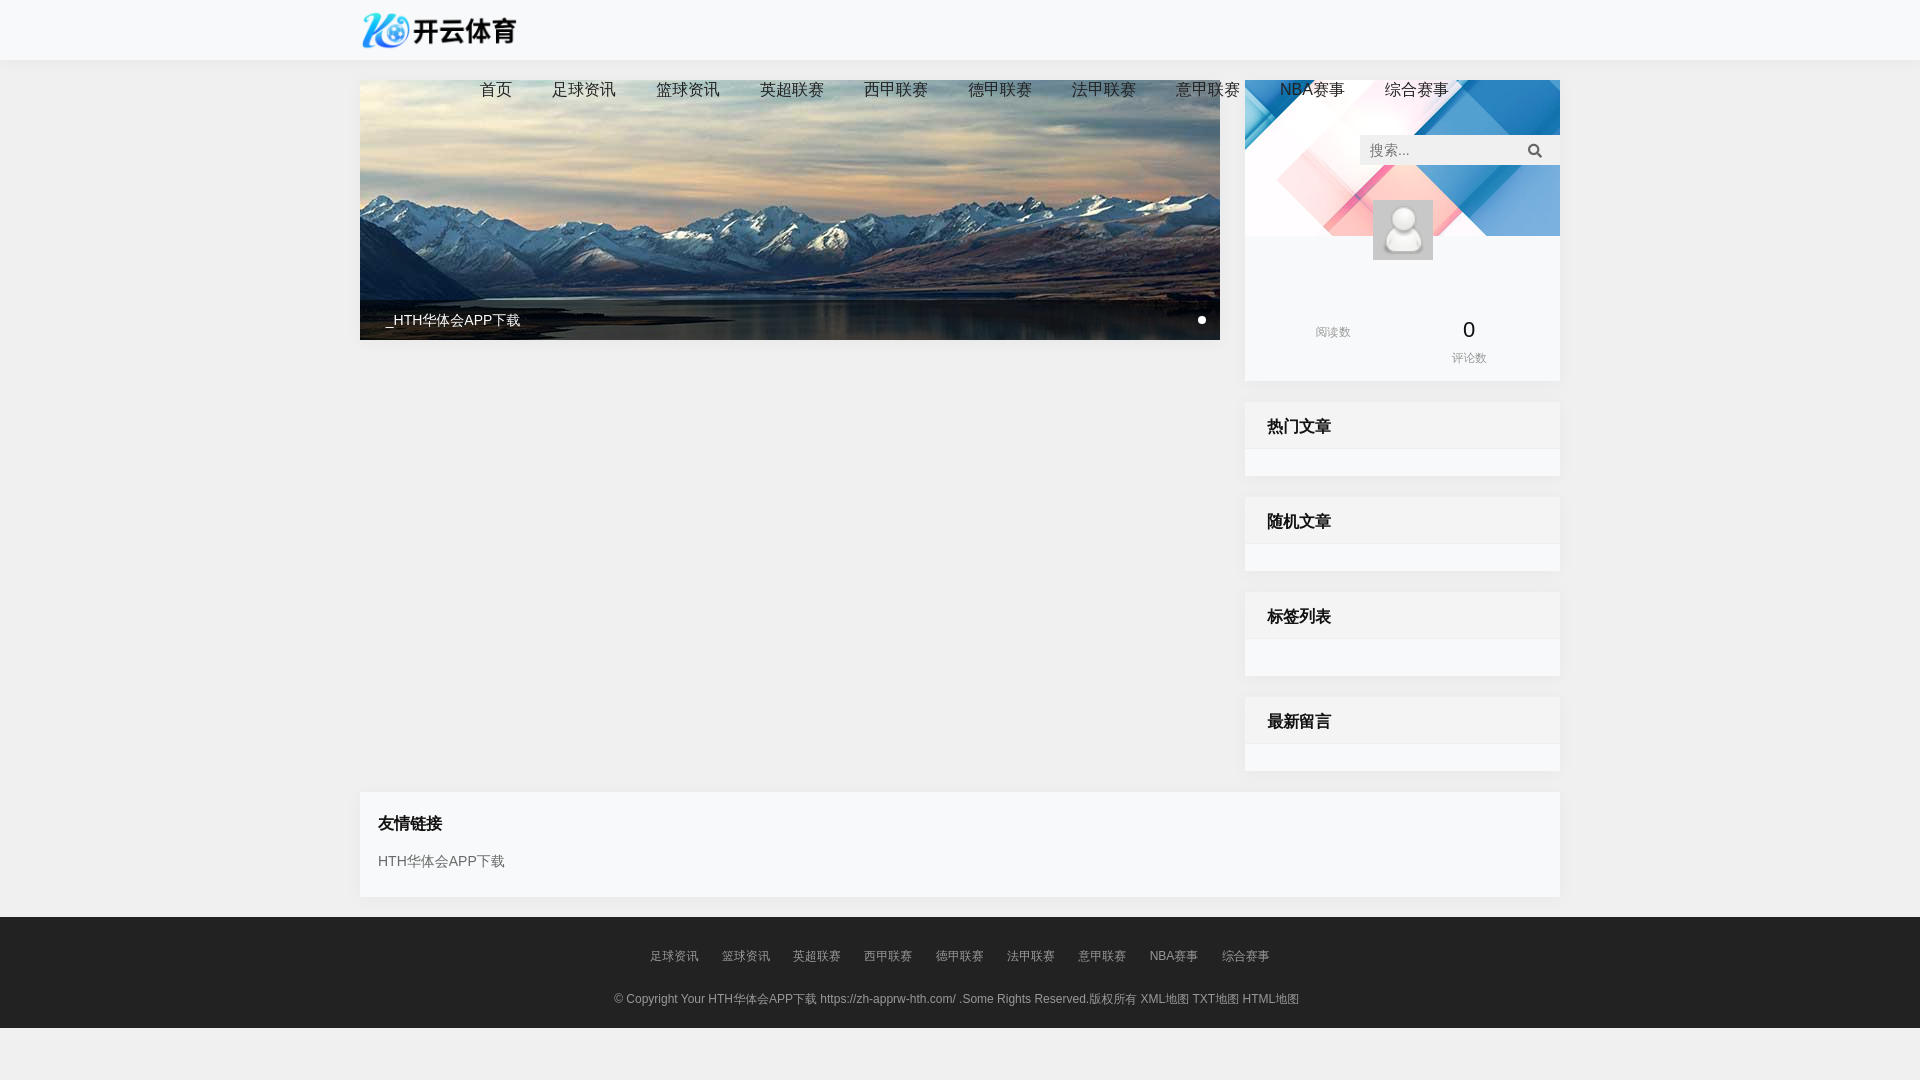Click the 随机文章 heading
This screenshot has height=1080, width=1920.
coord(1299,522)
